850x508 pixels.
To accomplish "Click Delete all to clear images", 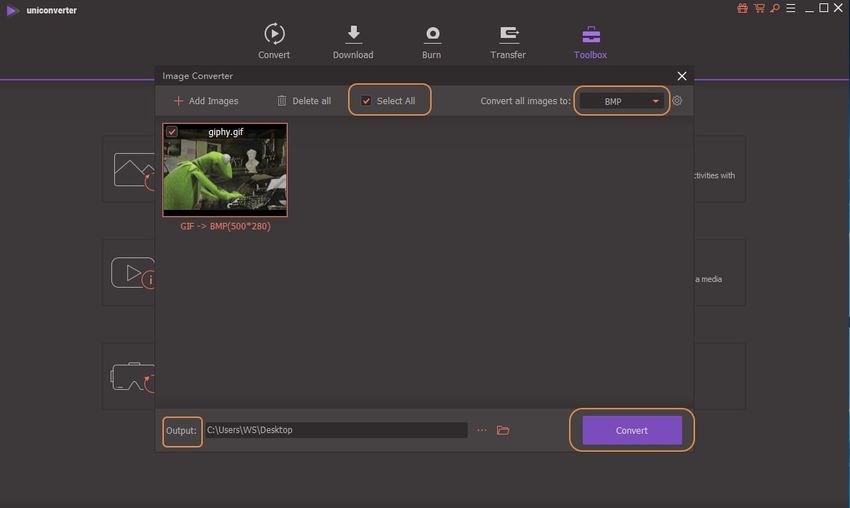I will coord(304,101).
